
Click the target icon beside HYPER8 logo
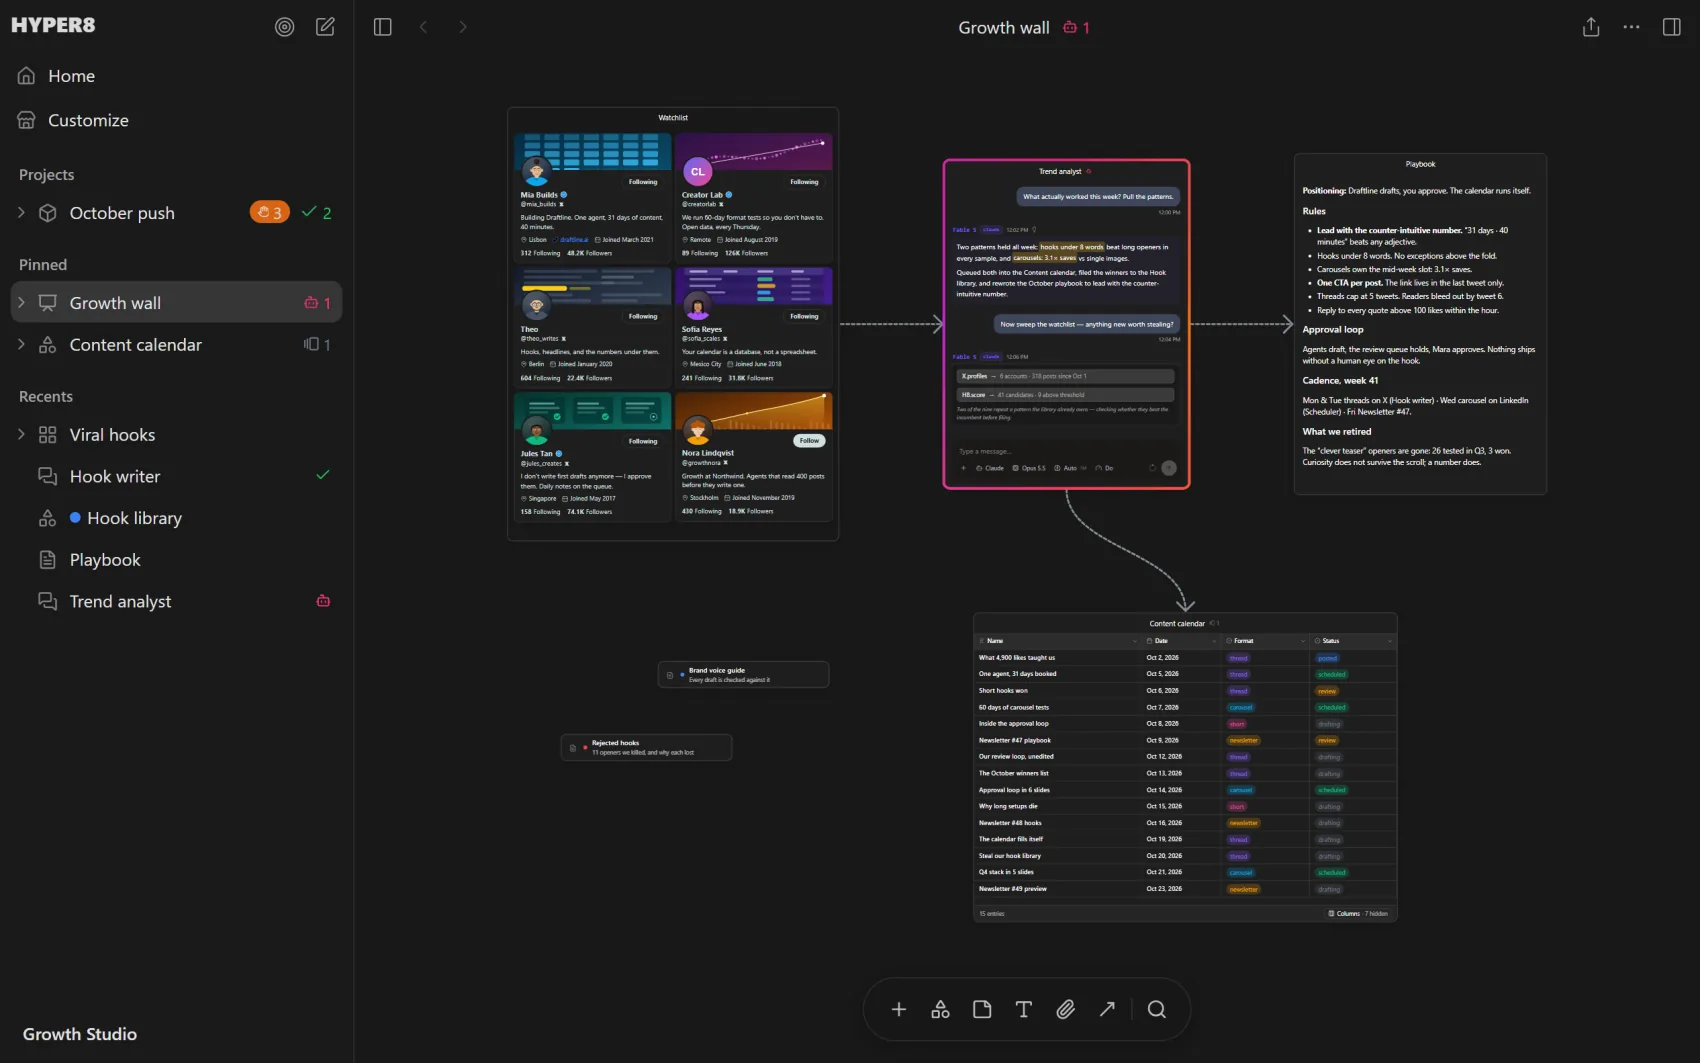pyautogui.click(x=285, y=27)
